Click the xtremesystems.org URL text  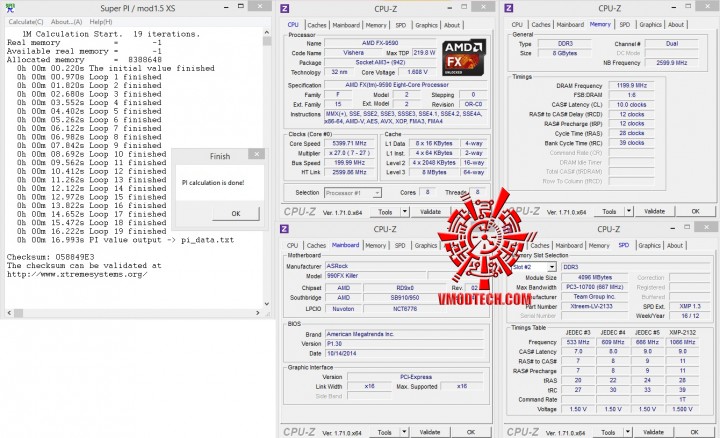[x=77, y=275]
